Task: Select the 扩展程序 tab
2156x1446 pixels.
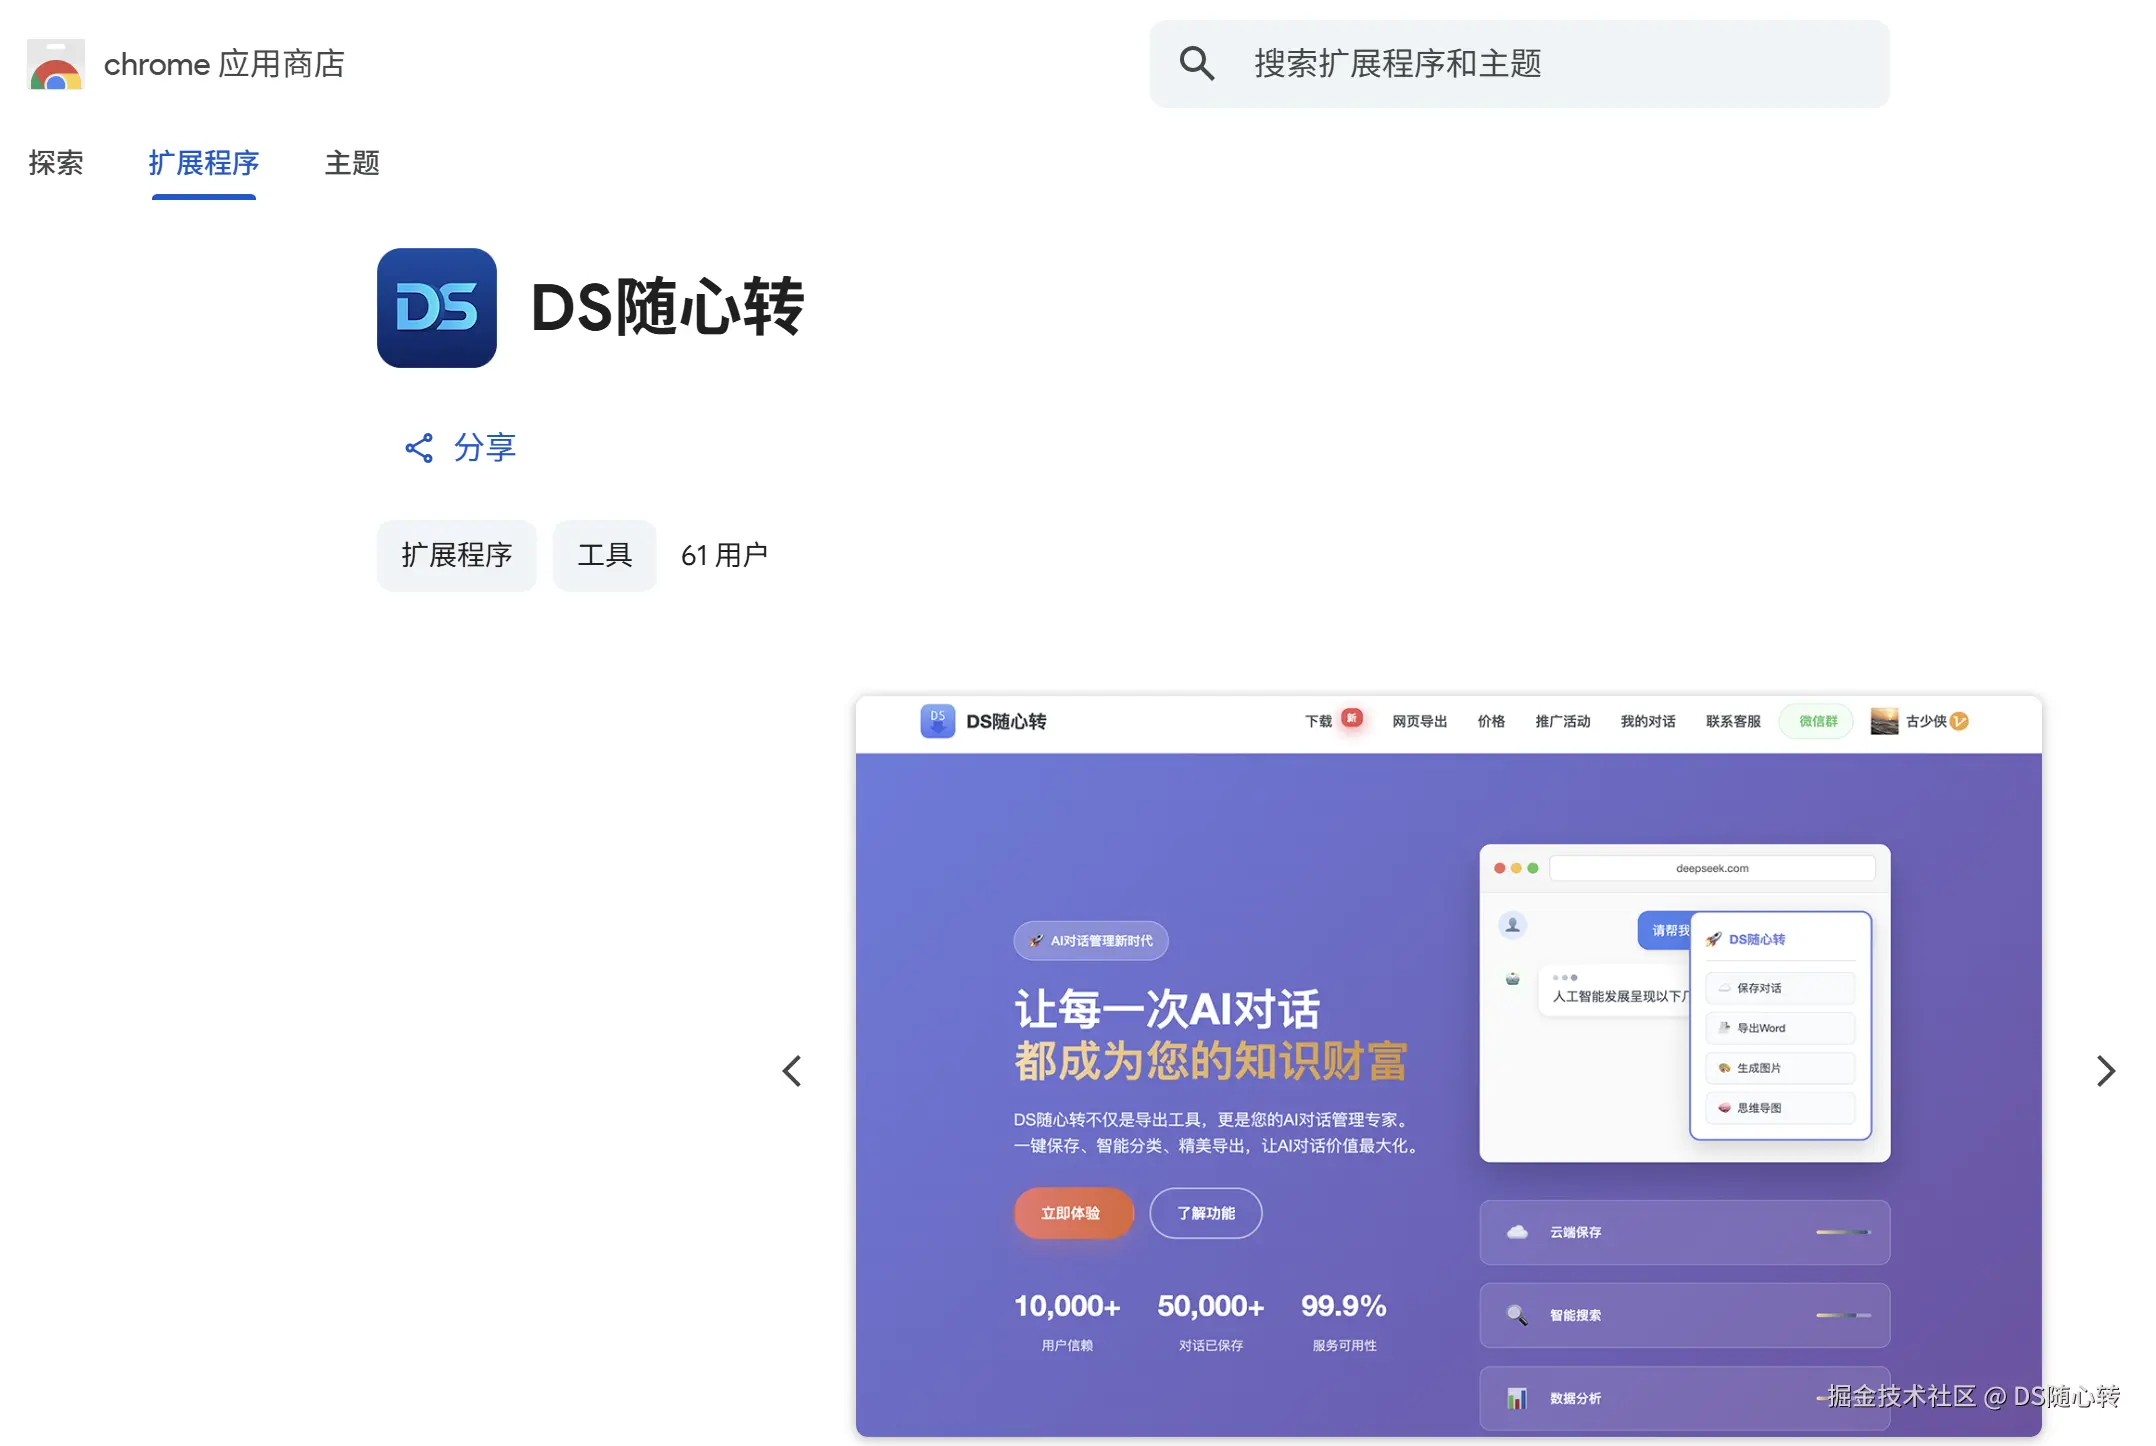Action: [204, 163]
